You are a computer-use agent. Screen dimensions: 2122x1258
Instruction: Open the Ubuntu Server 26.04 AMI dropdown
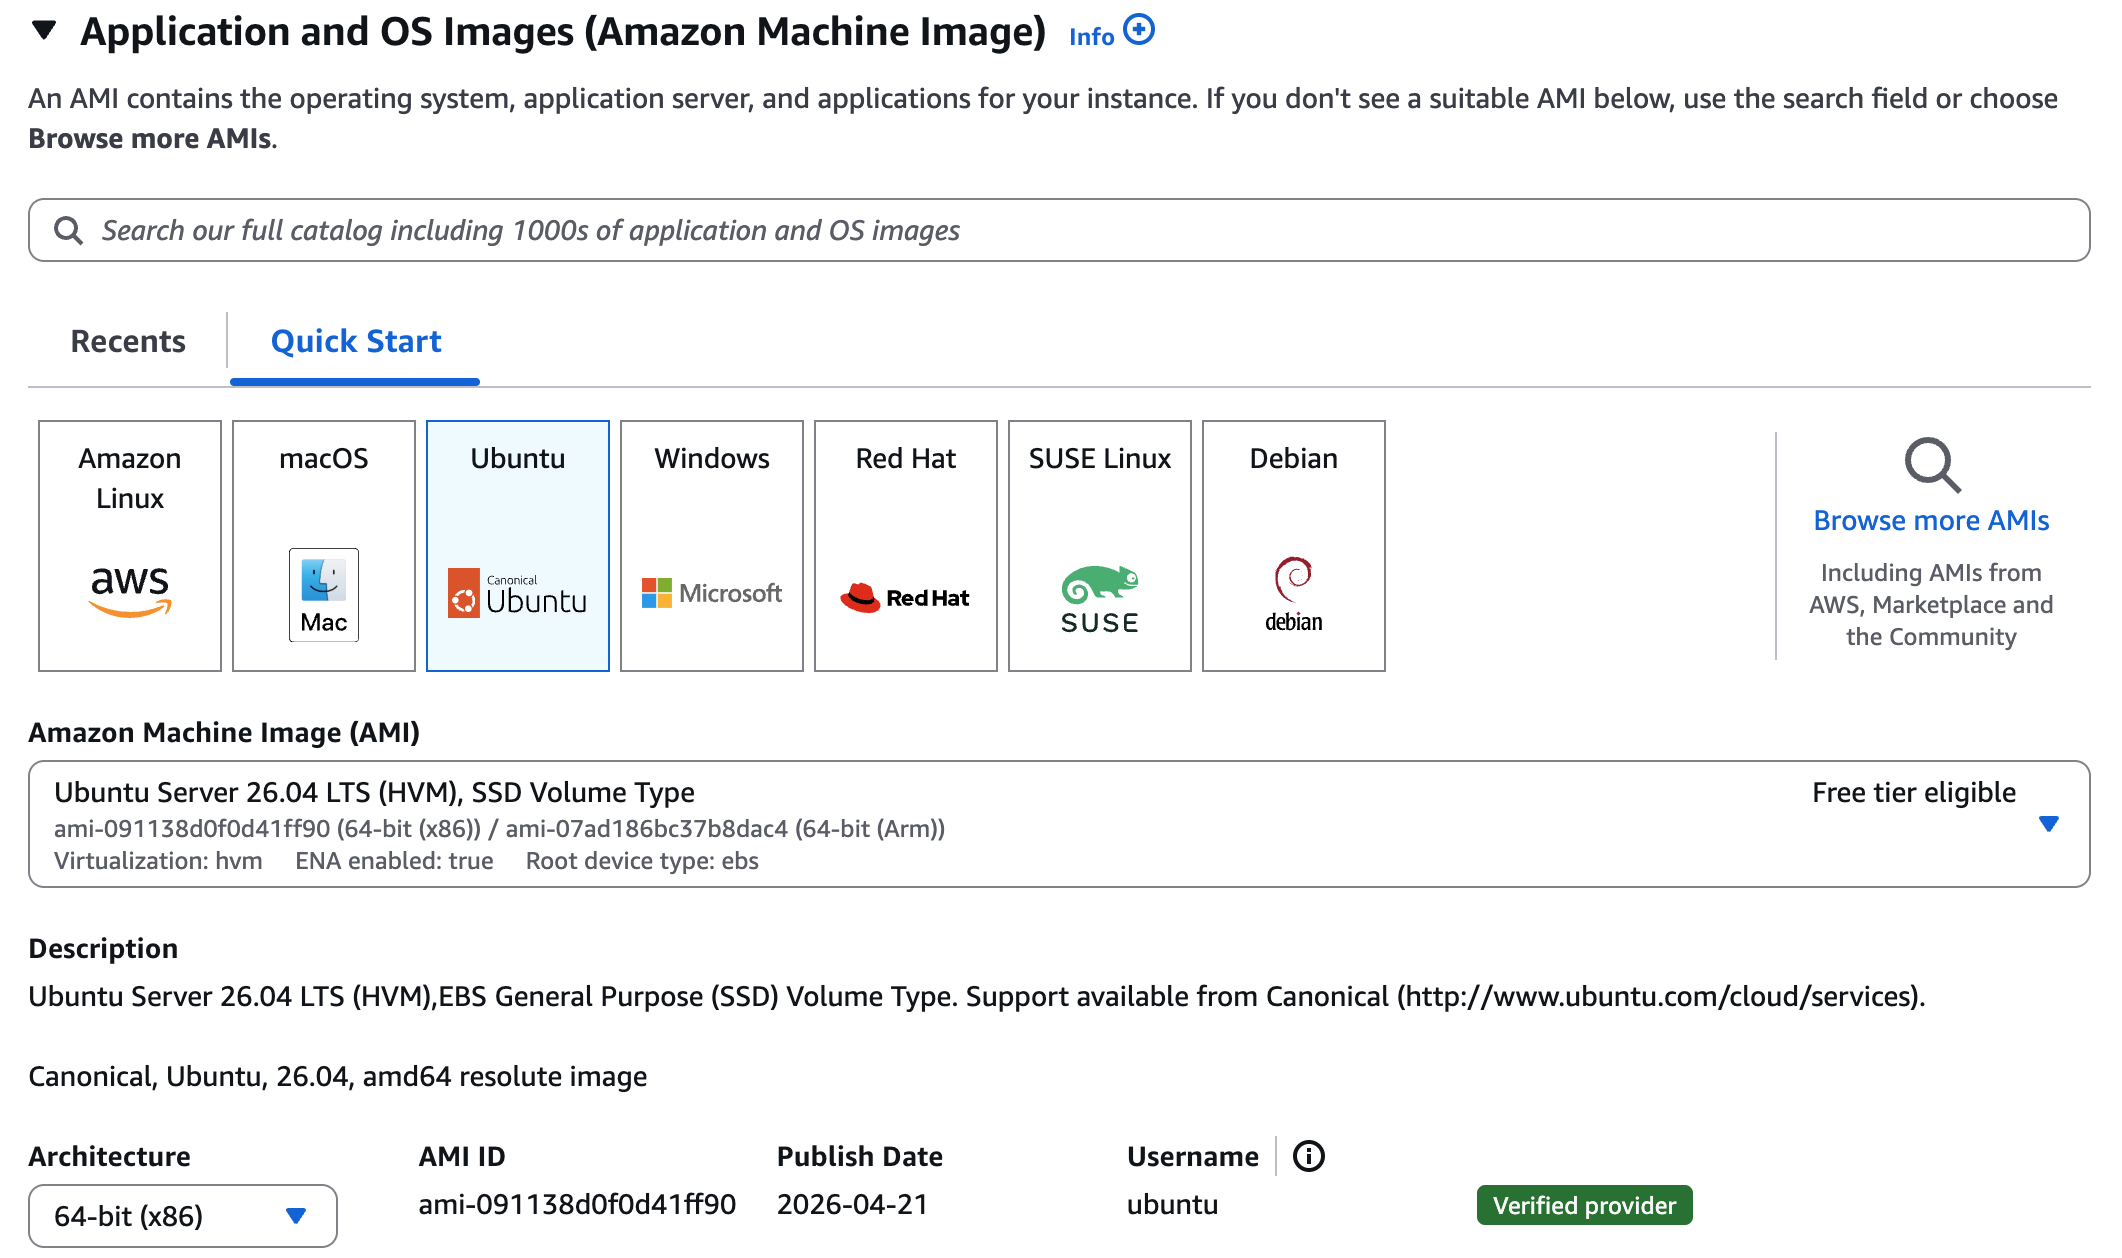1059,824
